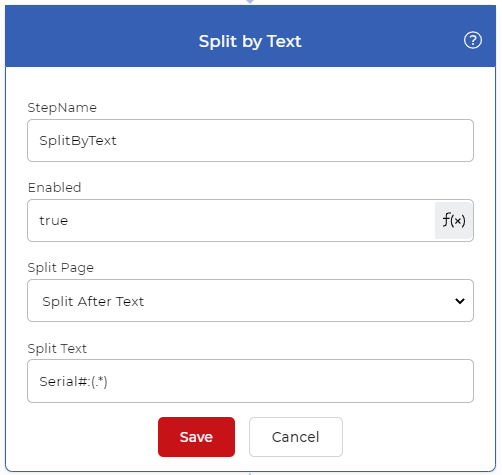Viewport: 502px width, 475px height.
Task: Focus the StepName input field
Action: 250,141
